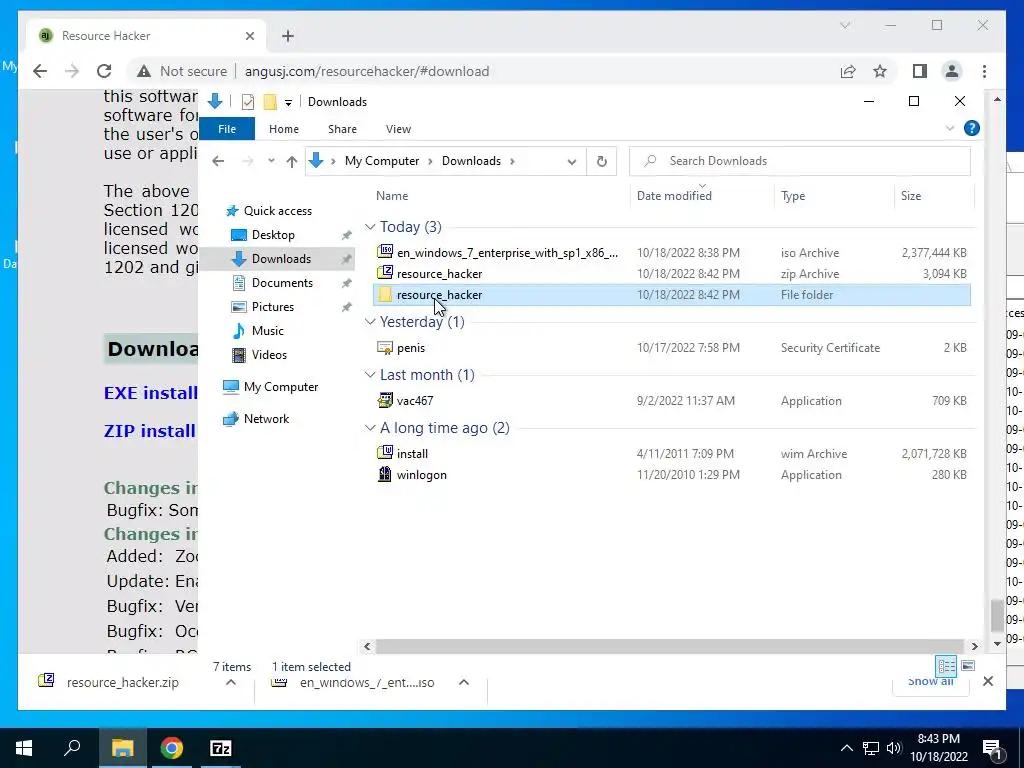The height and width of the screenshot is (768, 1024).
Task: Select the resource_hacker folder icon
Action: tap(385, 295)
